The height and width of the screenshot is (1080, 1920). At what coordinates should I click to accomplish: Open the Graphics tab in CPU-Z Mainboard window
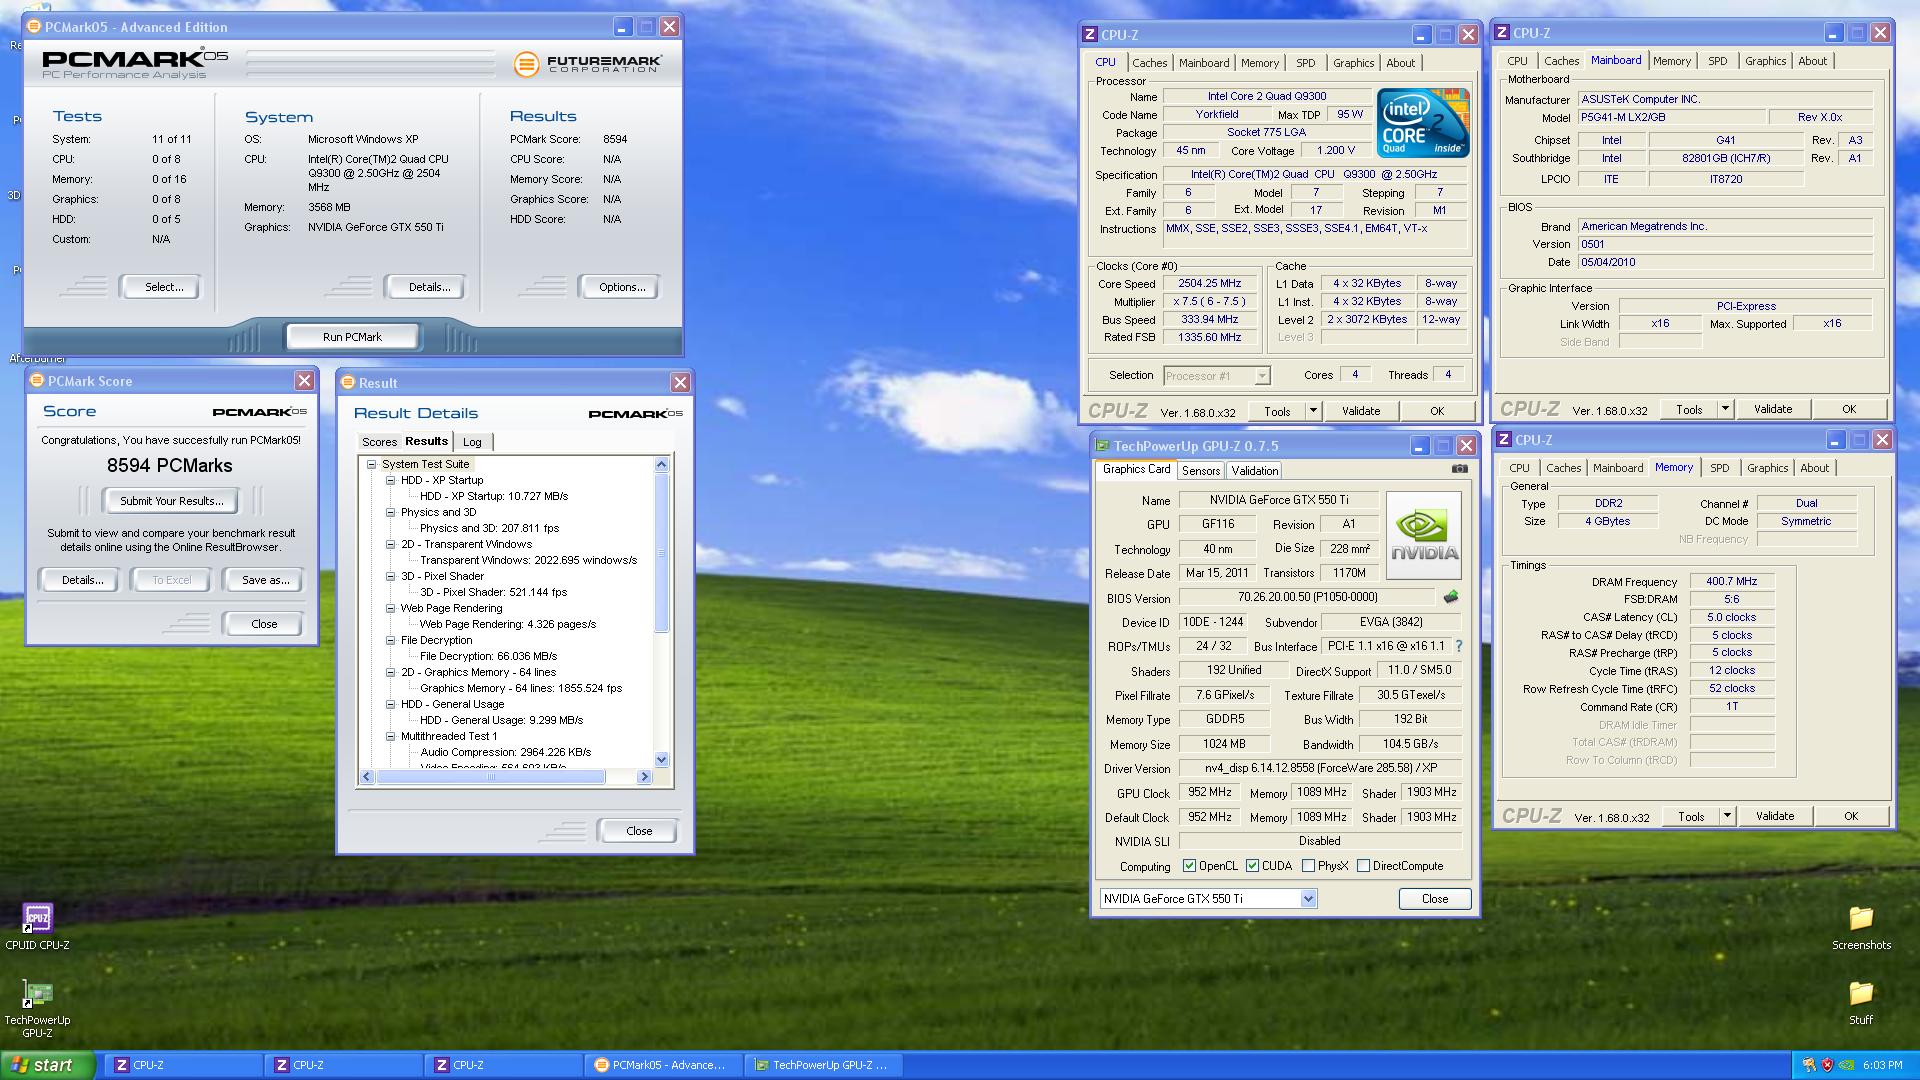pyautogui.click(x=1765, y=61)
